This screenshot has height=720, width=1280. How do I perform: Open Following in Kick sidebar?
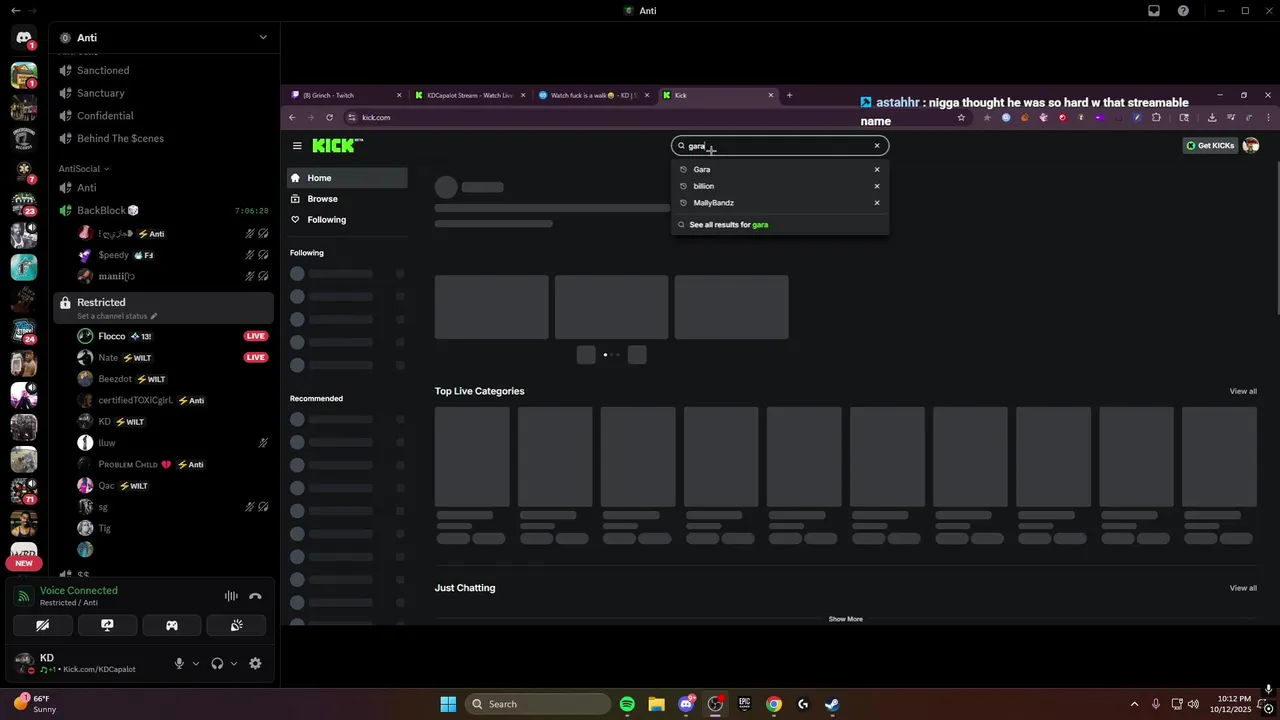coord(347,220)
